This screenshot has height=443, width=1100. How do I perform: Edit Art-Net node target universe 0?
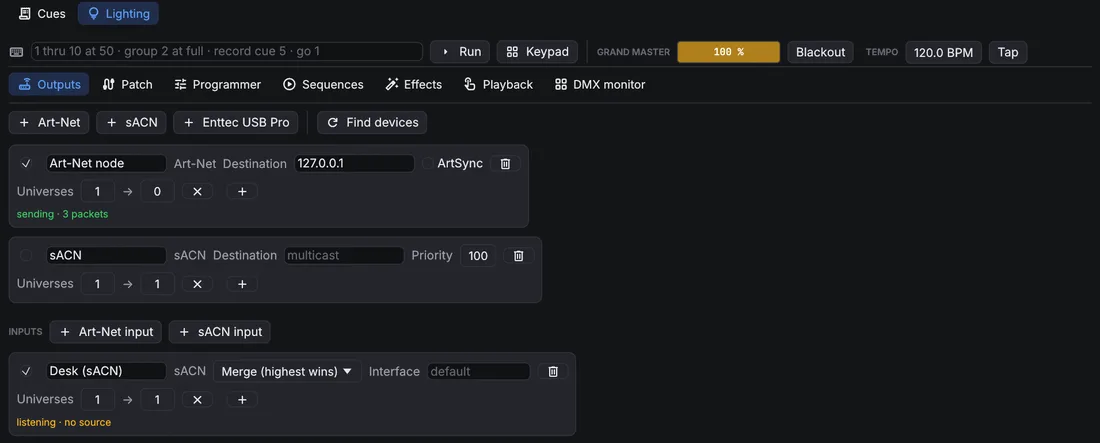[157, 191]
